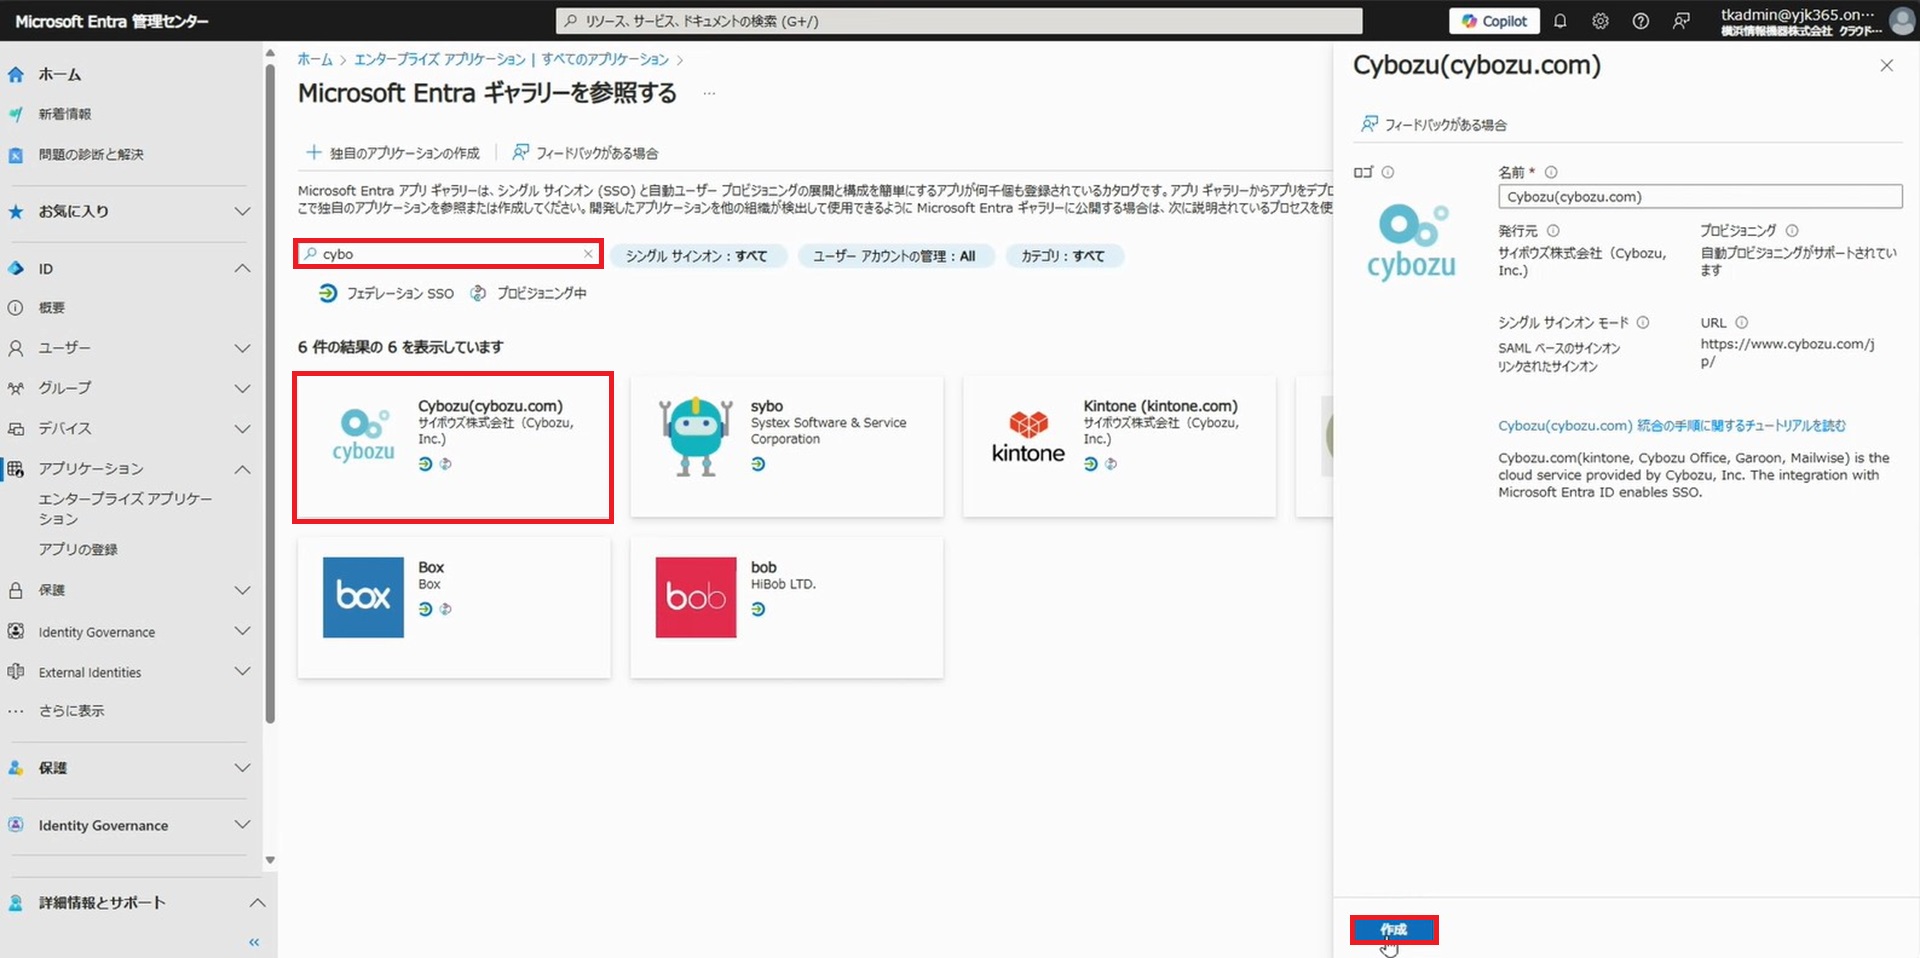
Task: Open the notifications bell icon
Action: point(1559,21)
